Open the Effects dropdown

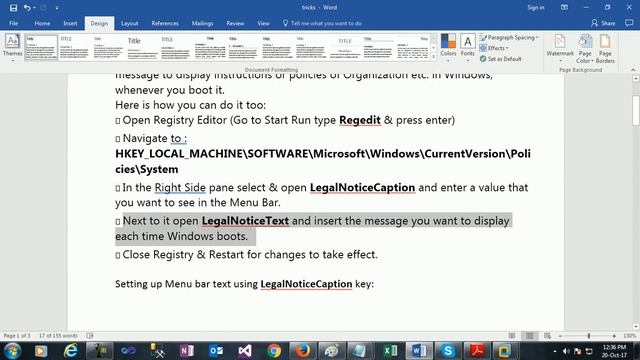494,48
